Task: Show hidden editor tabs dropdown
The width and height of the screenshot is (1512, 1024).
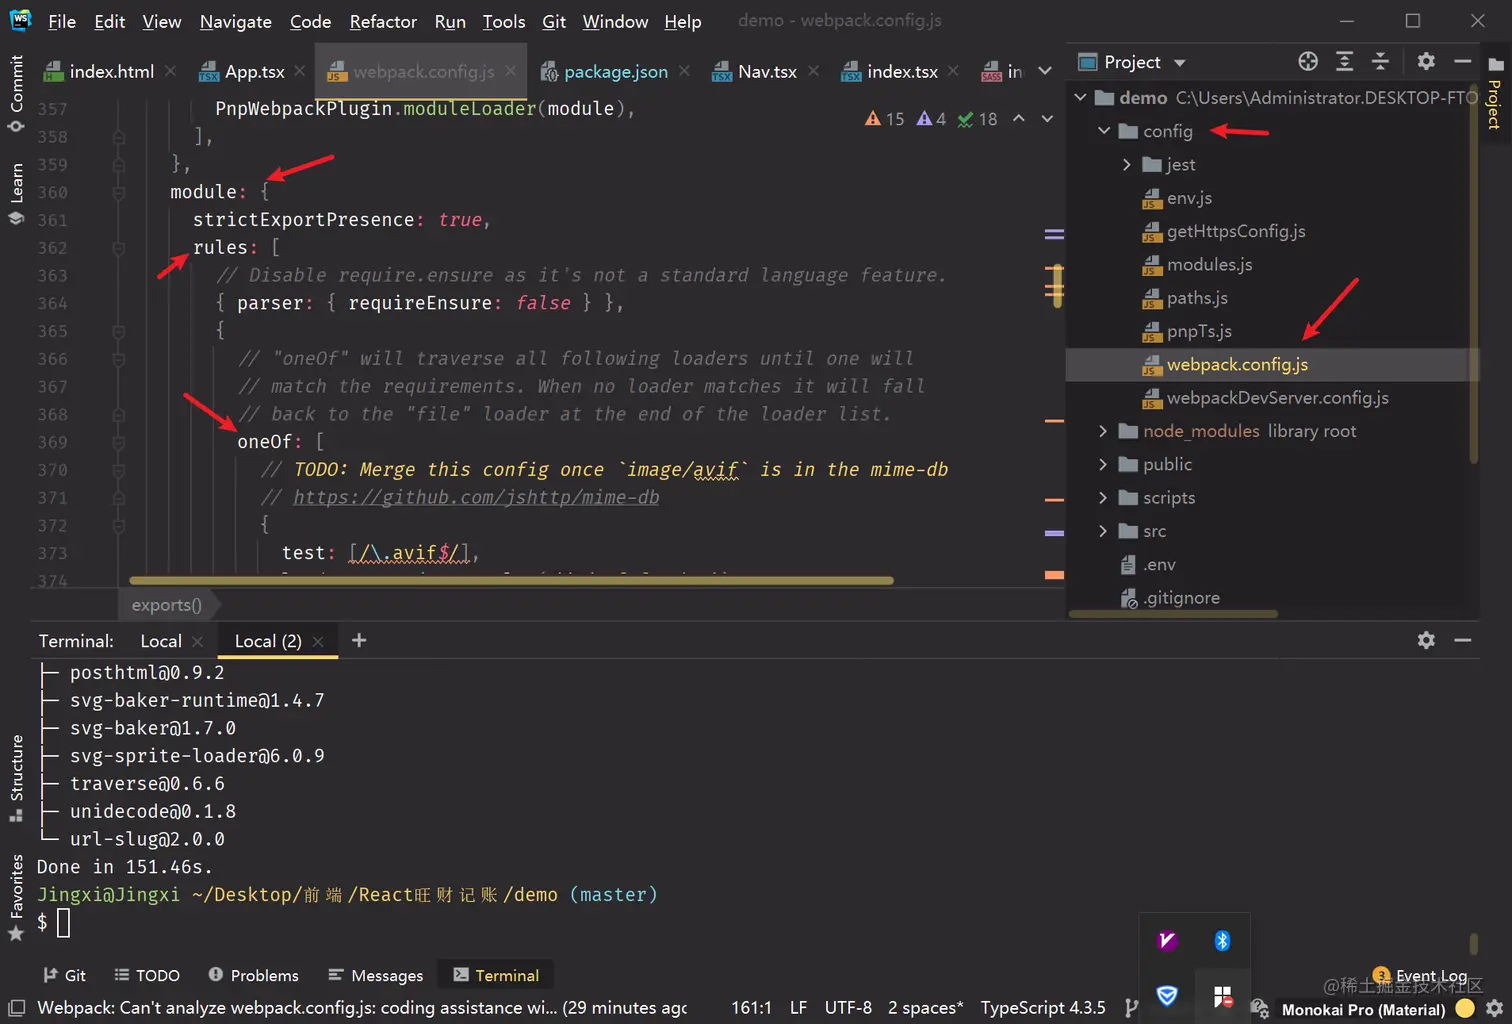Action: click(x=1045, y=71)
